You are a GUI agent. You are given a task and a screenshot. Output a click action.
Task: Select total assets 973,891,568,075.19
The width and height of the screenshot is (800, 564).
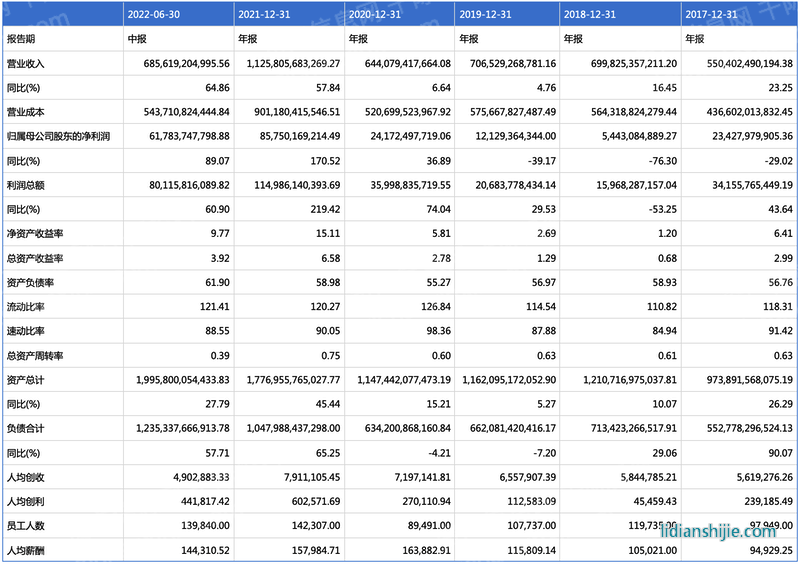[750, 380]
